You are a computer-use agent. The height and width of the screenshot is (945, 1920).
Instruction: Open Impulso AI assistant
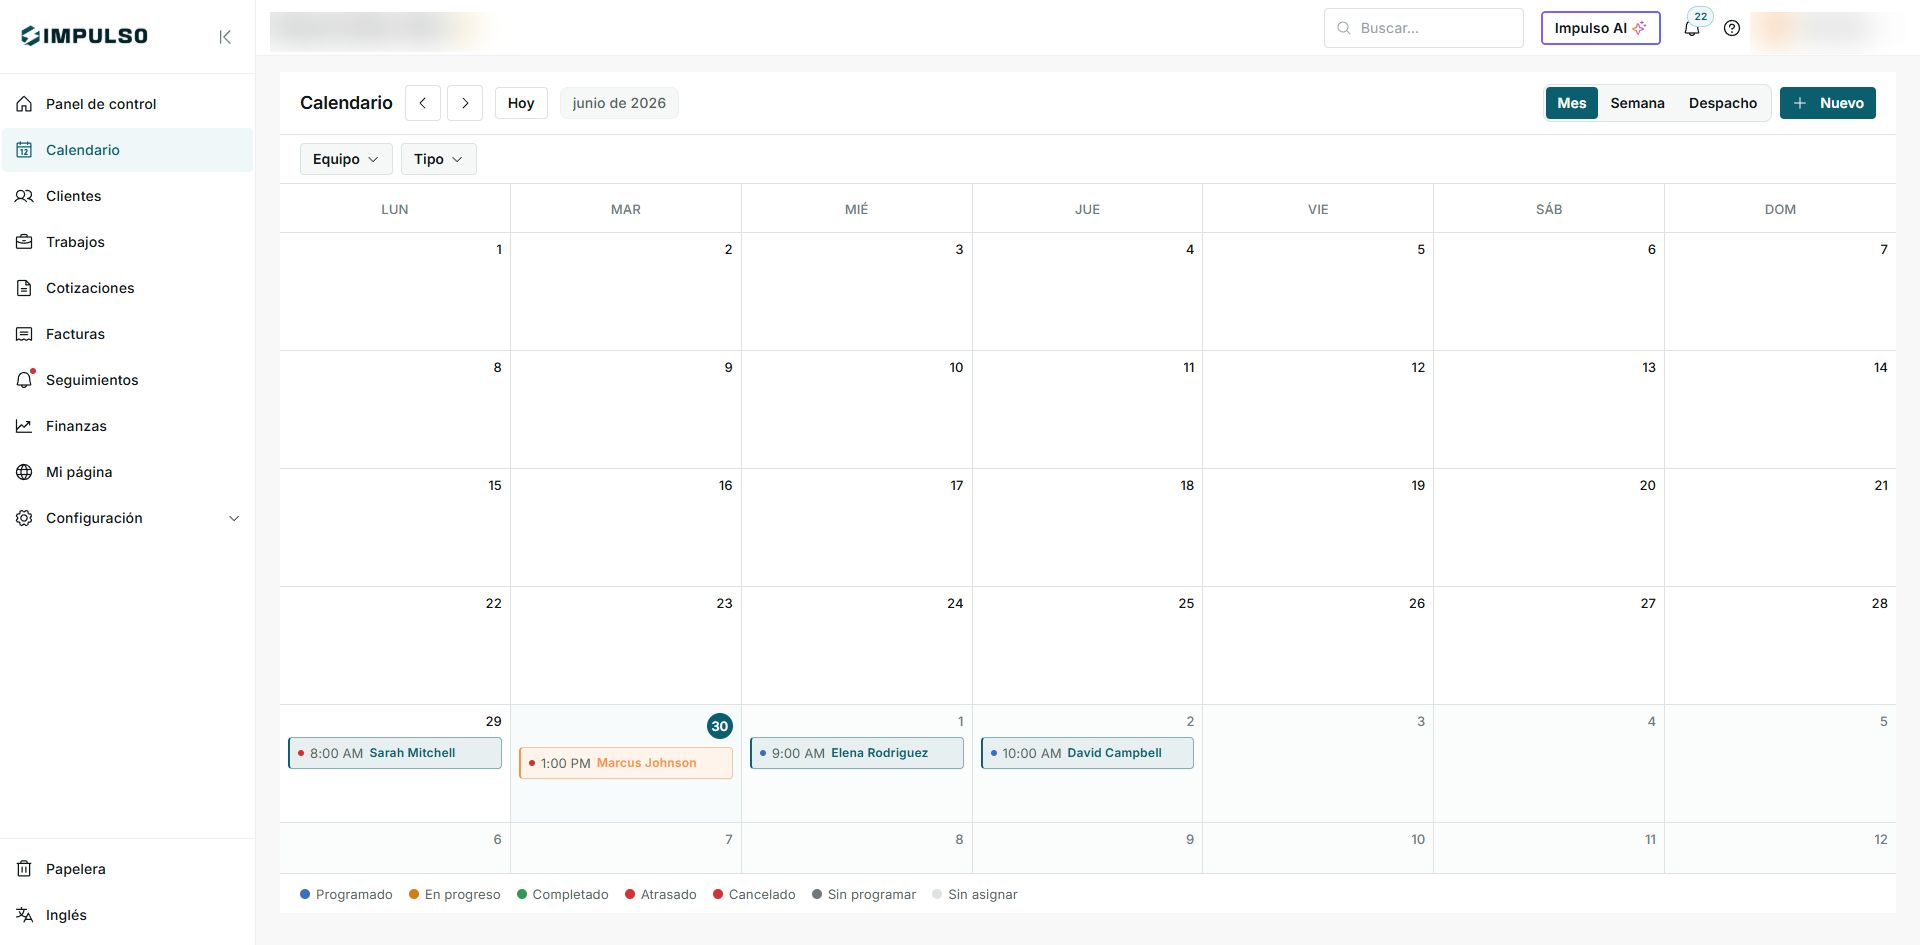click(1600, 28)
